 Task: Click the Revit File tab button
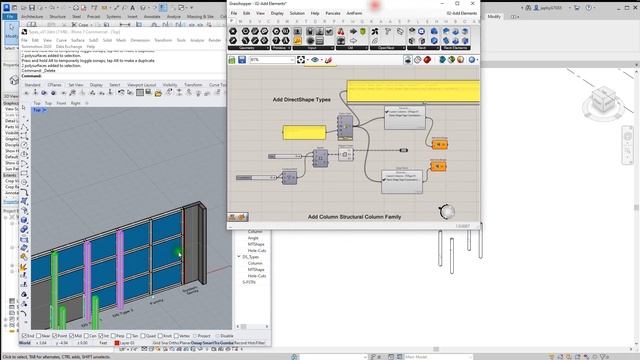pyautogui.click(x=10, y=16)
